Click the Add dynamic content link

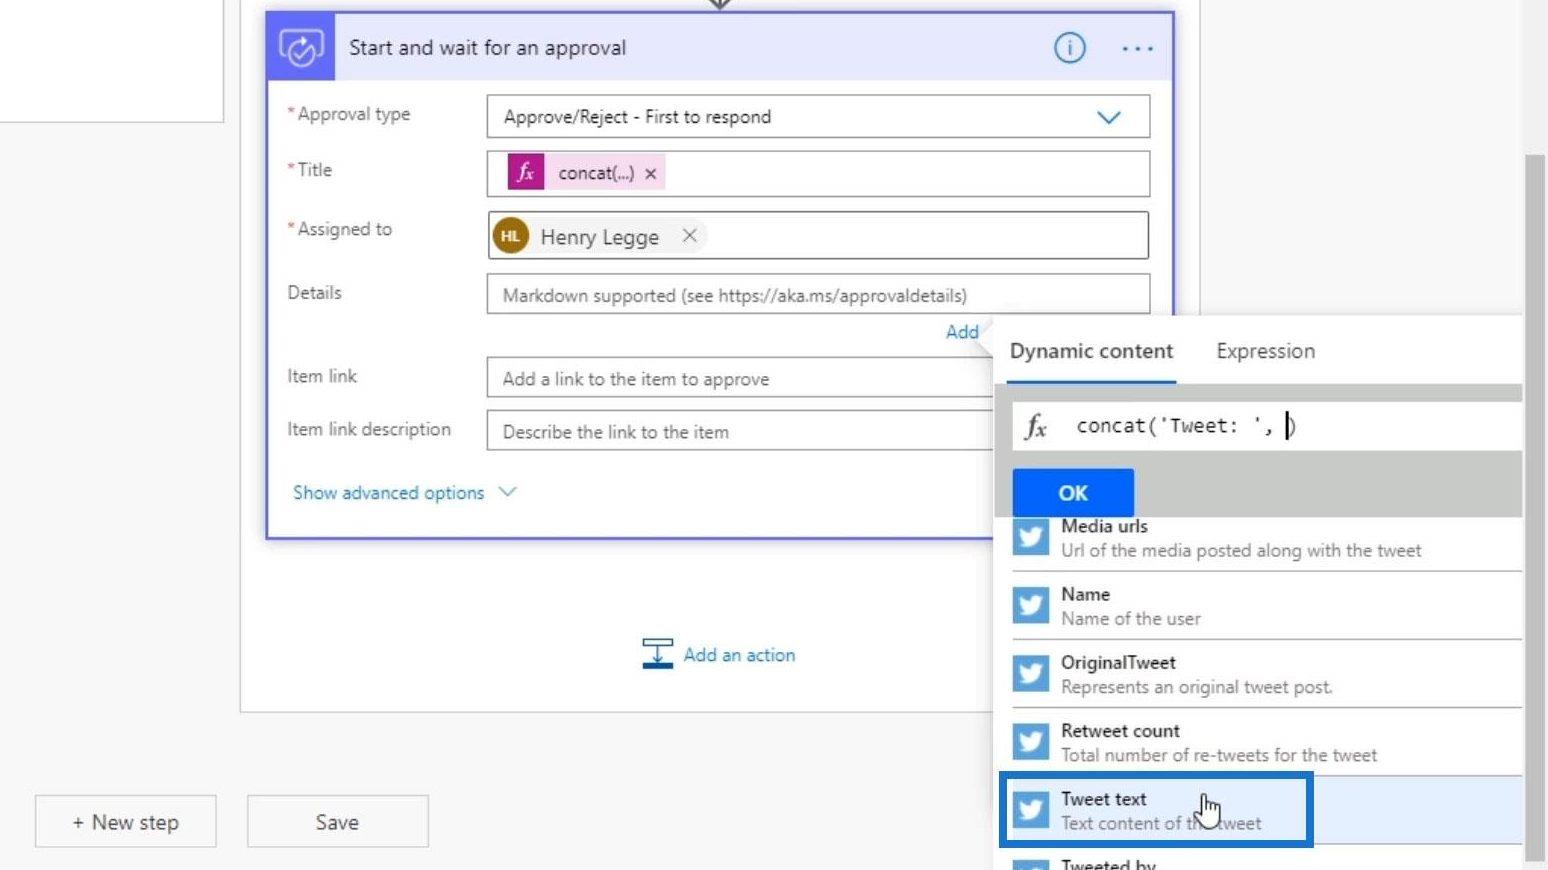coord(962,332)
